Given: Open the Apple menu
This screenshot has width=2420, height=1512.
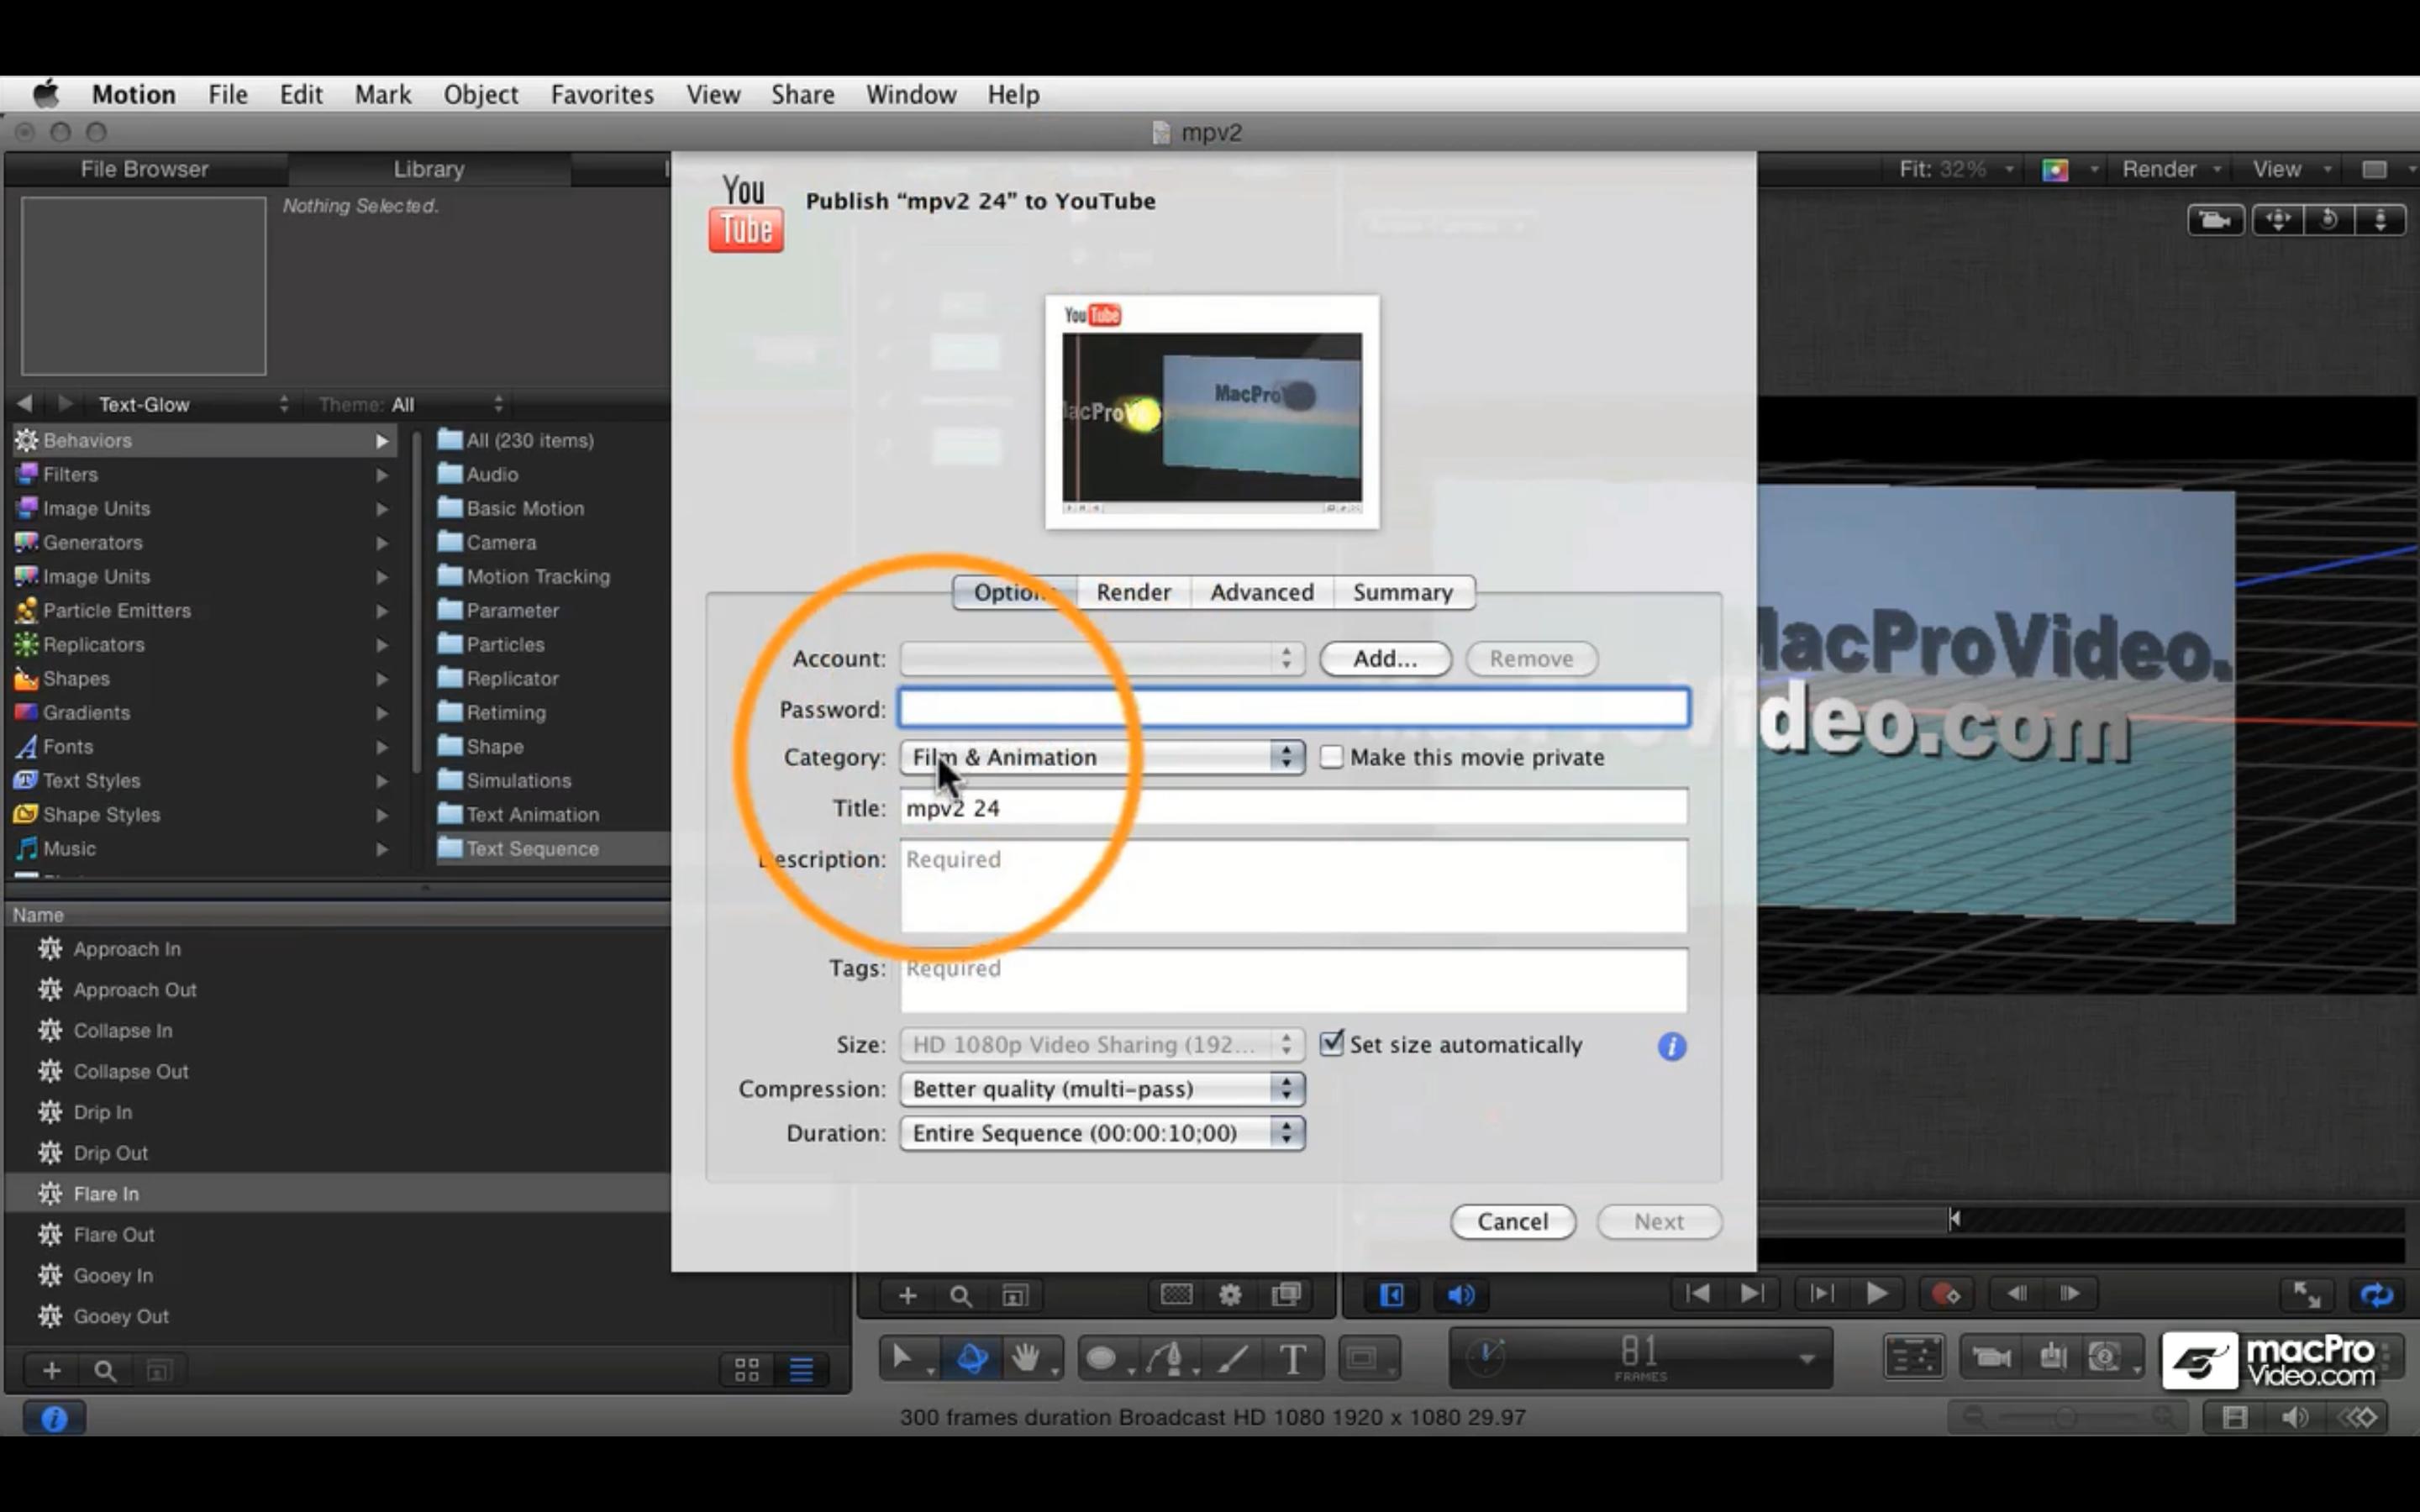Looking at the screenshot, I should tap(46, 94).
